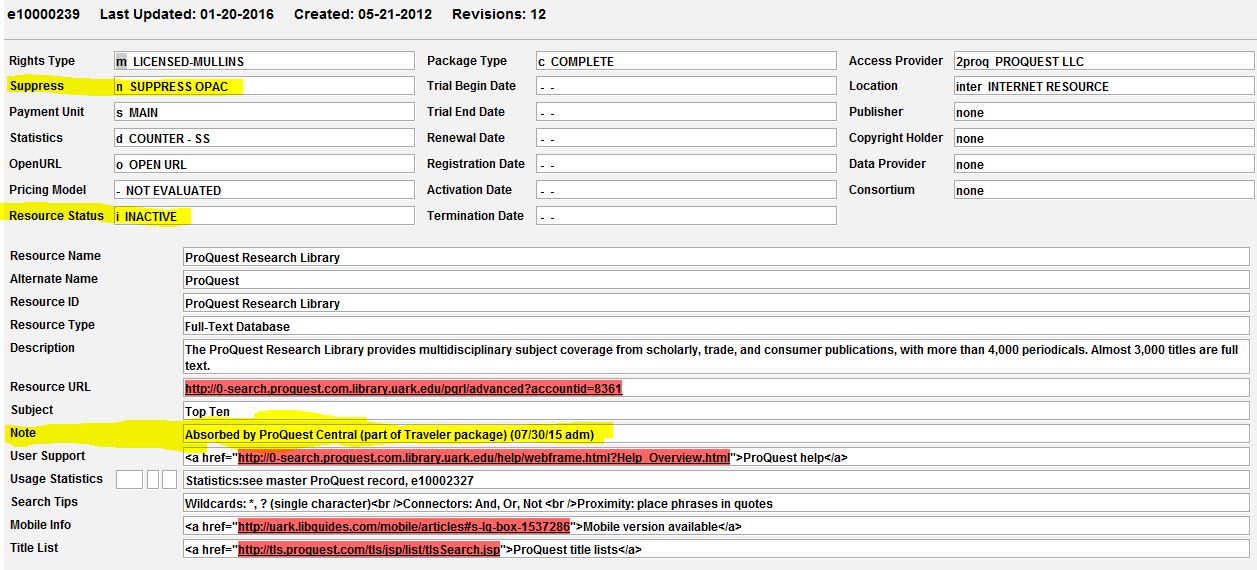1257x570 pixels.
Task: Select the Pricing Model field NOT EVALUATED
Action: pyautogui.click(x=264, y=190)
